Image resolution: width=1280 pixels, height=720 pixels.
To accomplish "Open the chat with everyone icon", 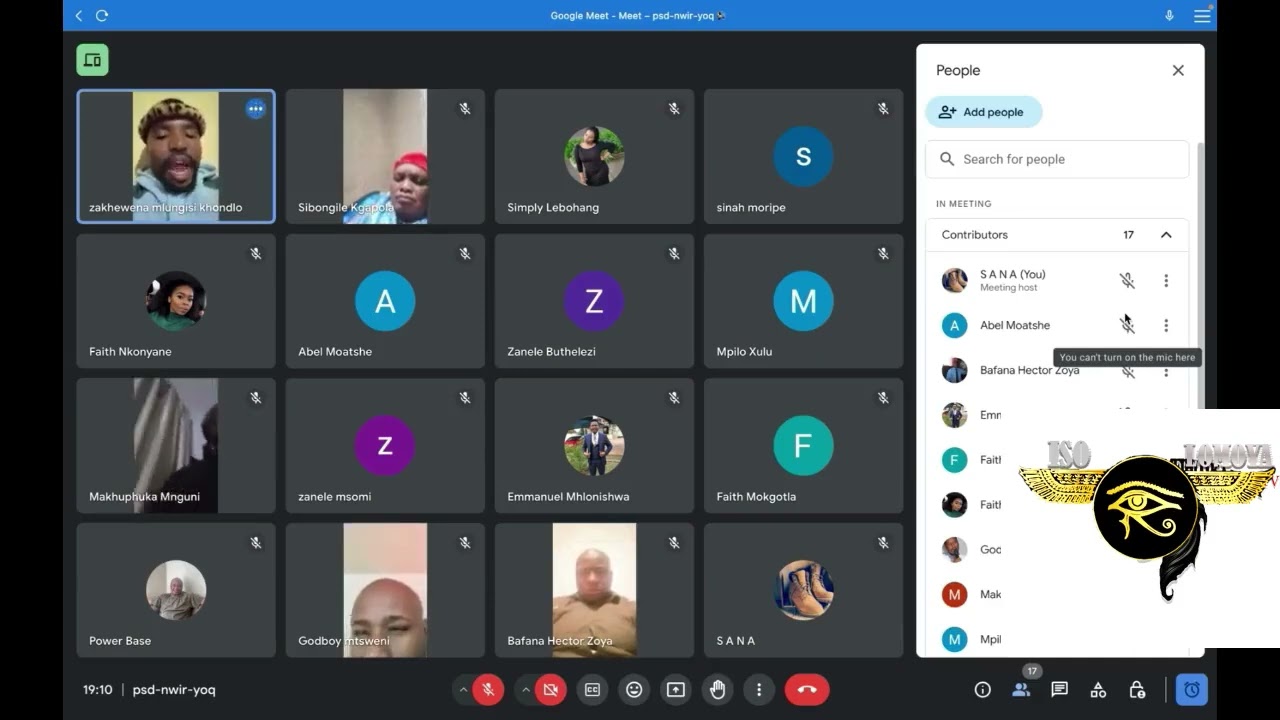I will [x=1059, y=689].
